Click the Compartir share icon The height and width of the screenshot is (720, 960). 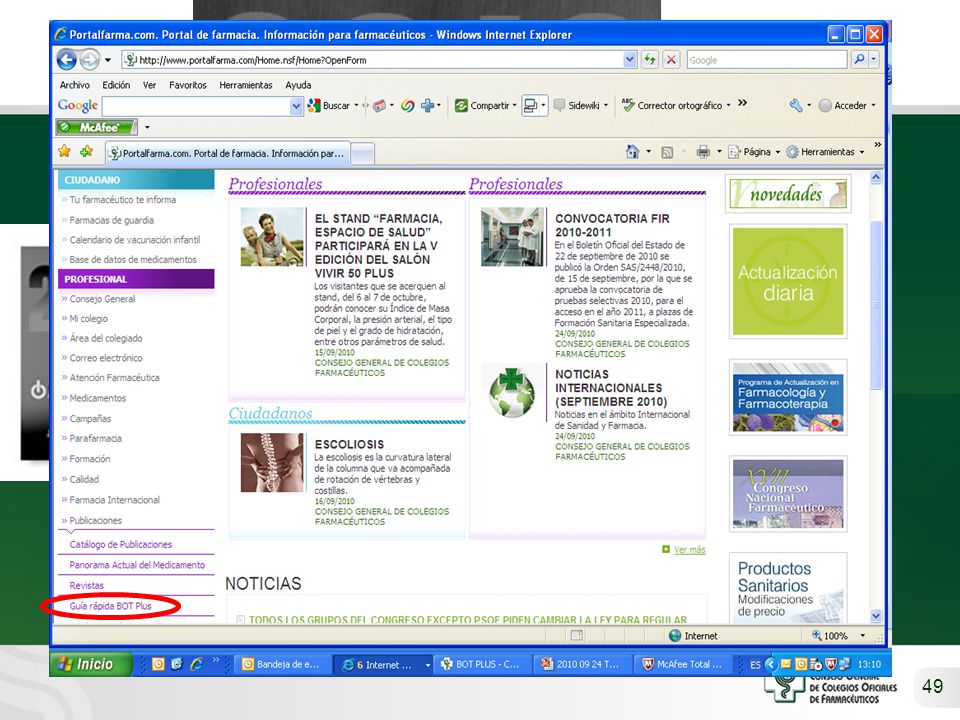tap(461, 105)
